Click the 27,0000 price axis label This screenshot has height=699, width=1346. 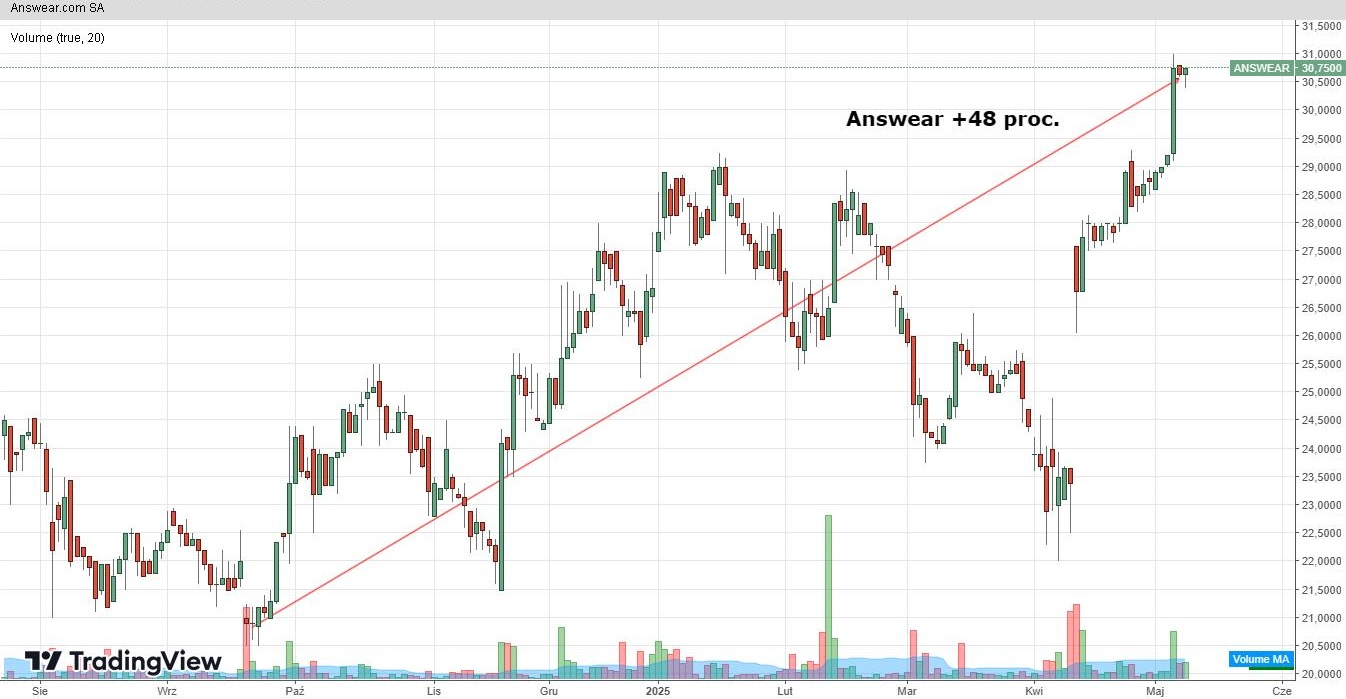pyautogui.click(x=1322, y=280)
